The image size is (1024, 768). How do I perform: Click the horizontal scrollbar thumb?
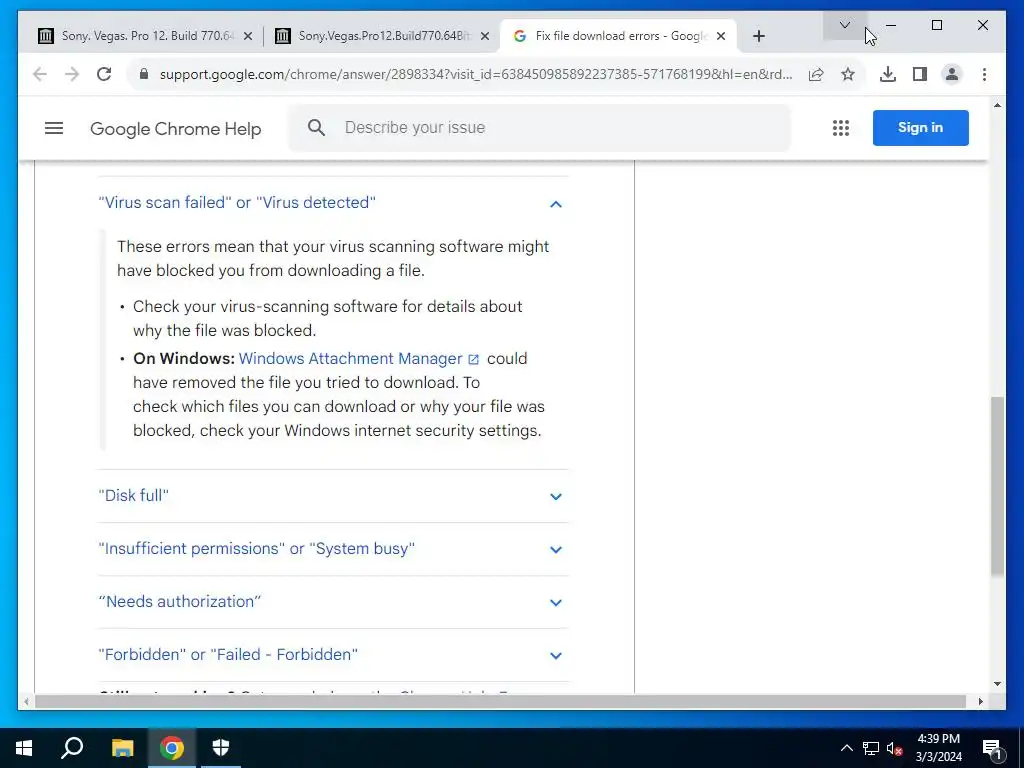[500, 701]
